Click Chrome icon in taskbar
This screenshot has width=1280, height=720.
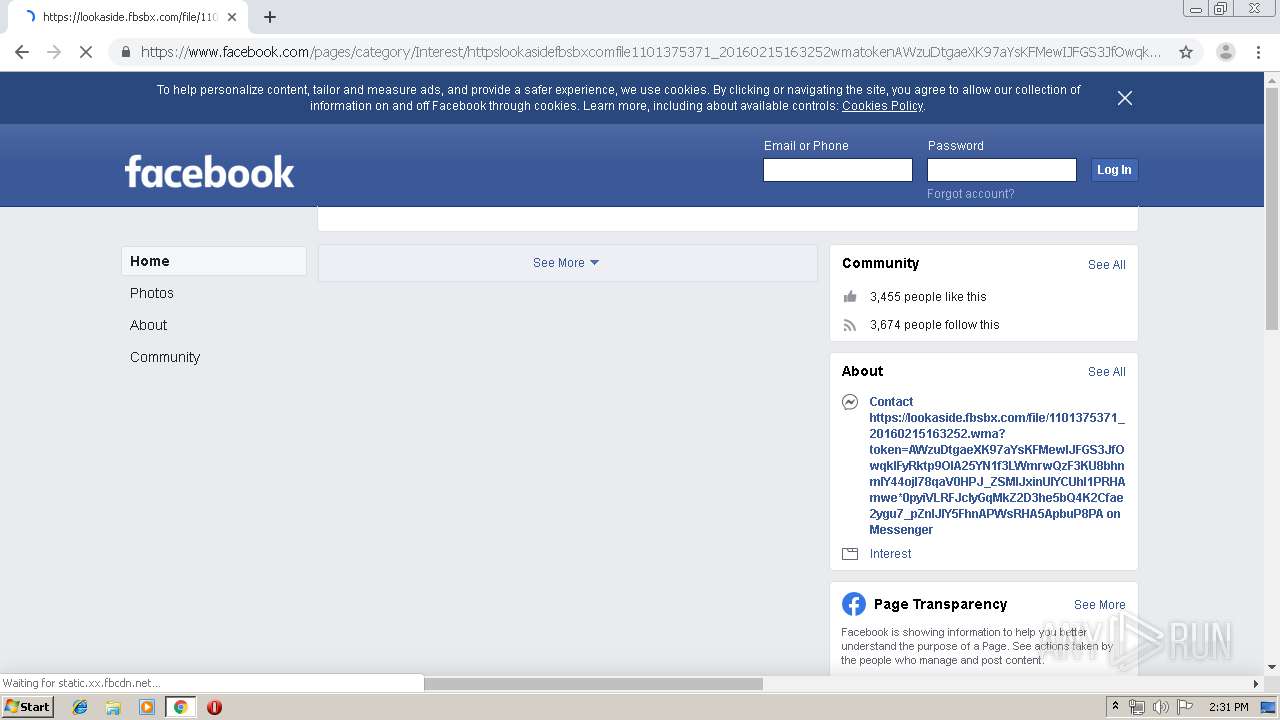[180, 707]
